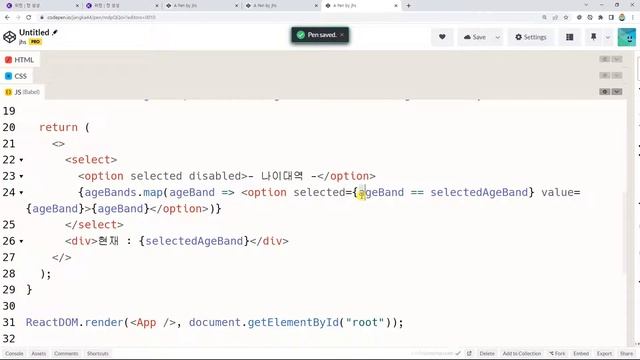
Task: Click the browser address bar
Action: tap(286, 18)
